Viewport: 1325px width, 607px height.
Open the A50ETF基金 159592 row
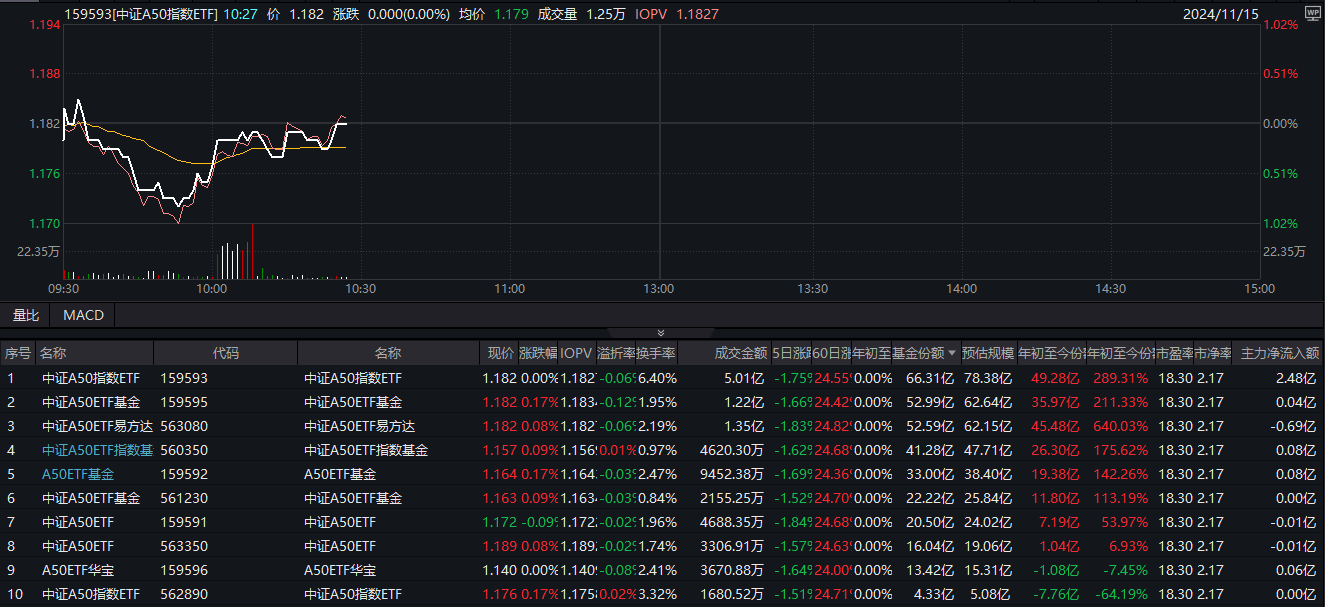click(78, 474)
